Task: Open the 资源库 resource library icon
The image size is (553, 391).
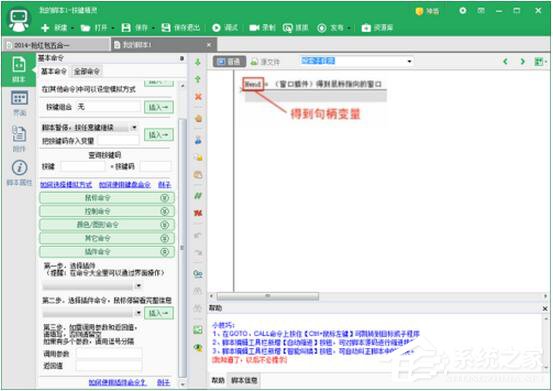Action: (x=366, y=28)
